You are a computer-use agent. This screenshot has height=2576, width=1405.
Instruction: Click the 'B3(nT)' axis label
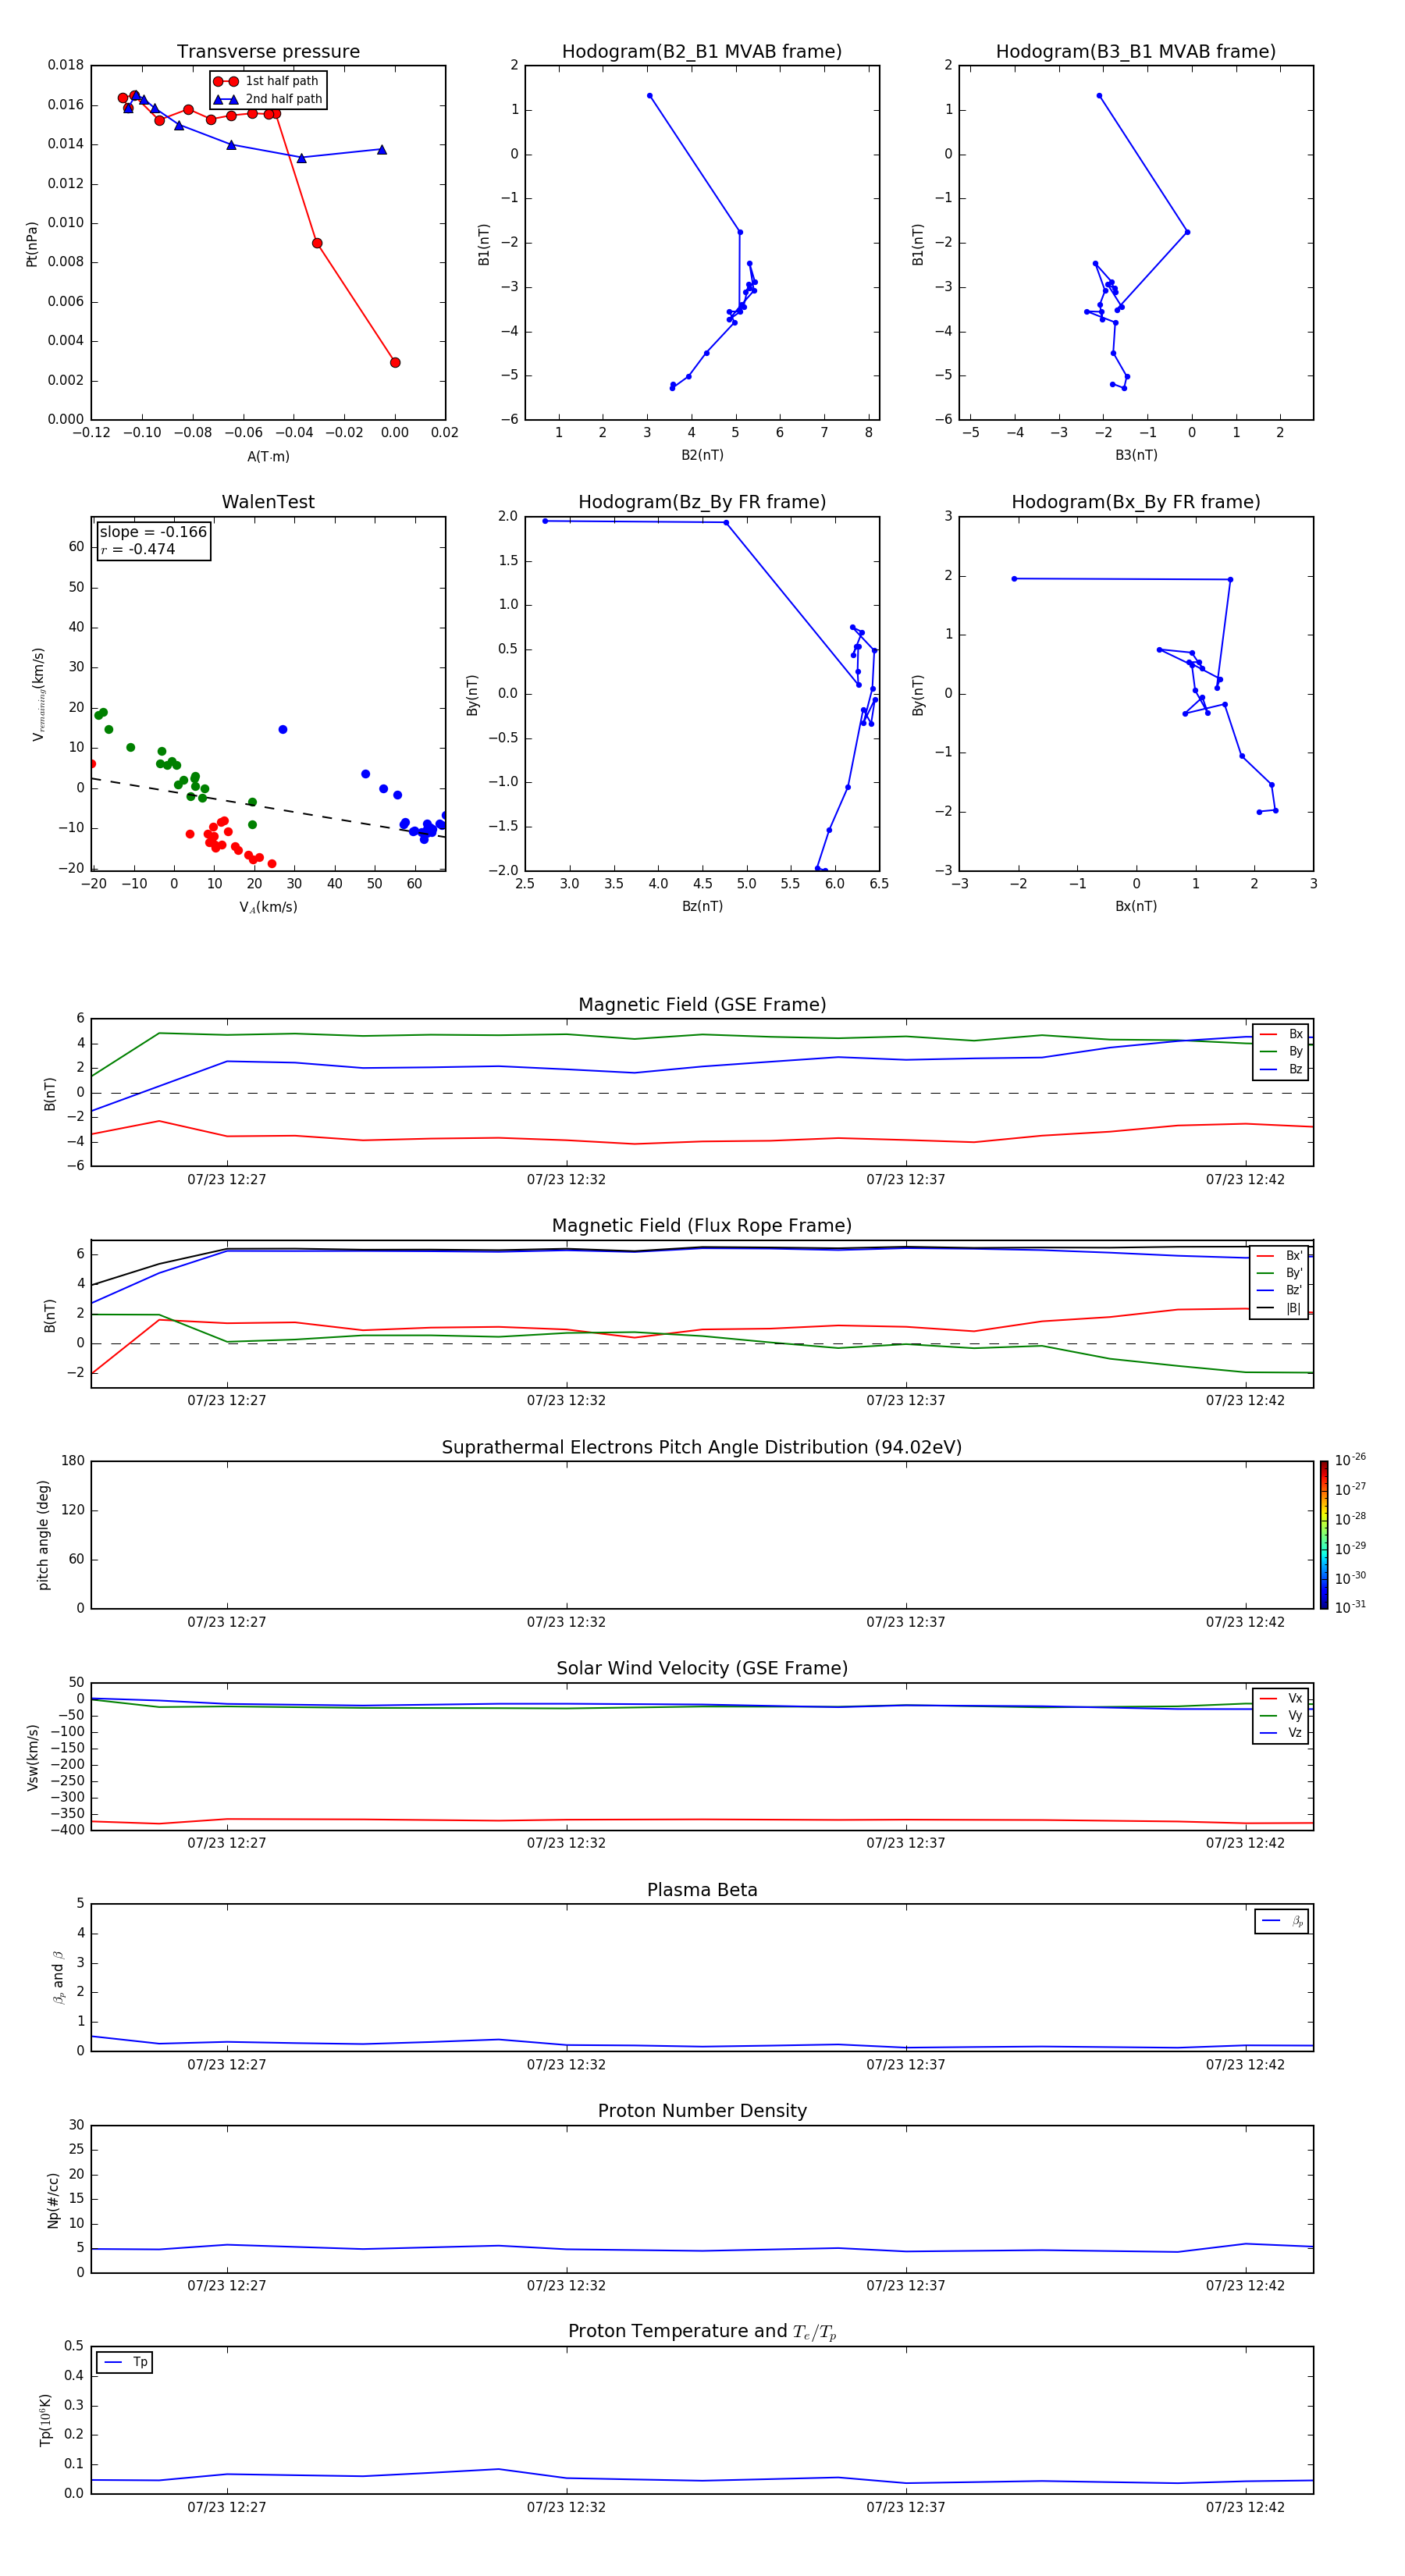[1136, 455]
